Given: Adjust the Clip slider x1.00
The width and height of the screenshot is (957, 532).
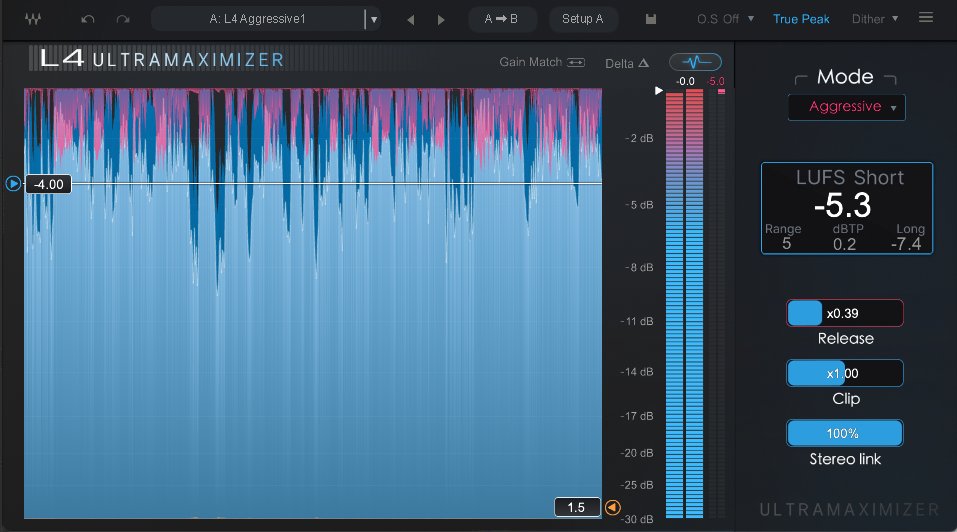Looking at the screenshot, I should 845,373.
